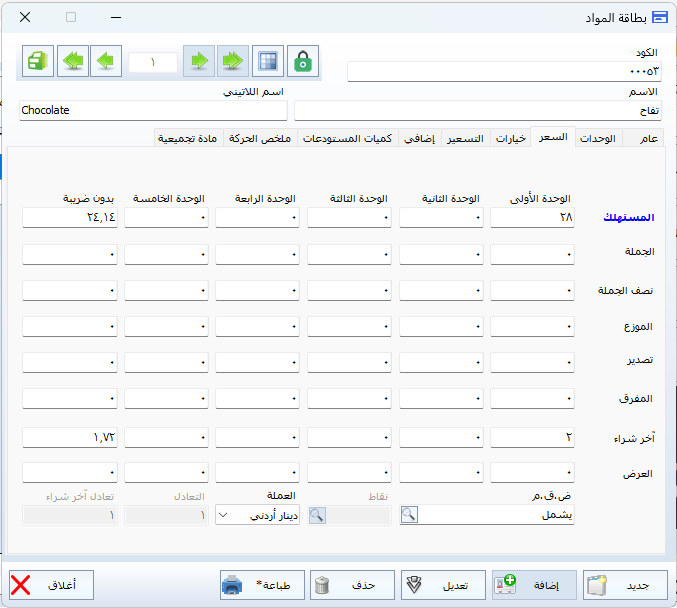Click the العرض without-tax field
Image resolution: width=677 pixels, height=608 pixels.
[70, 473]
